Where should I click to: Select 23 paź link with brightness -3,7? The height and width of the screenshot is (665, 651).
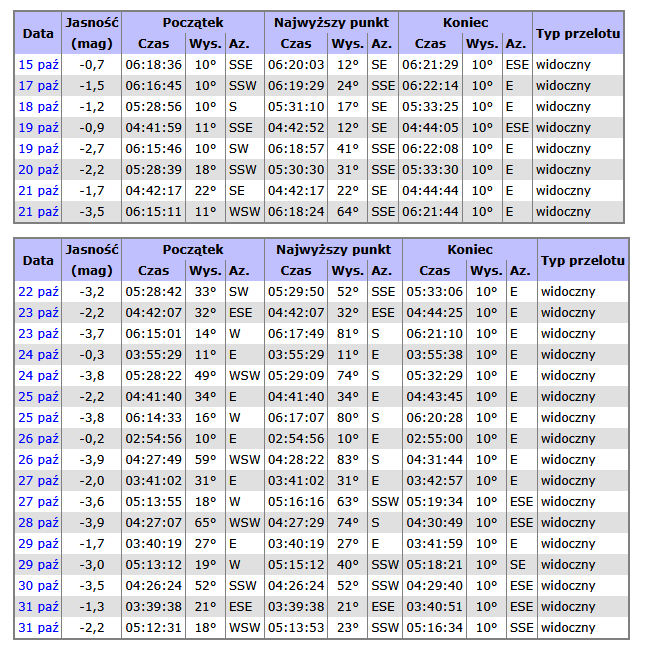pos(38,333)
